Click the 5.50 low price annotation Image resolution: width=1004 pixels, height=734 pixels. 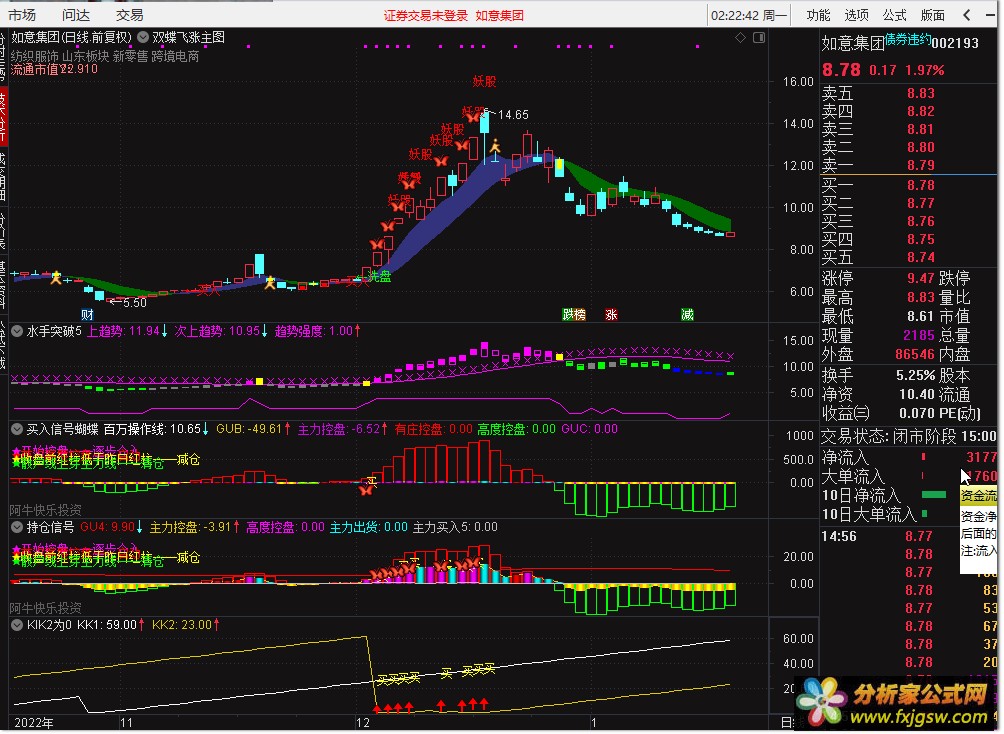click(134, 302)
